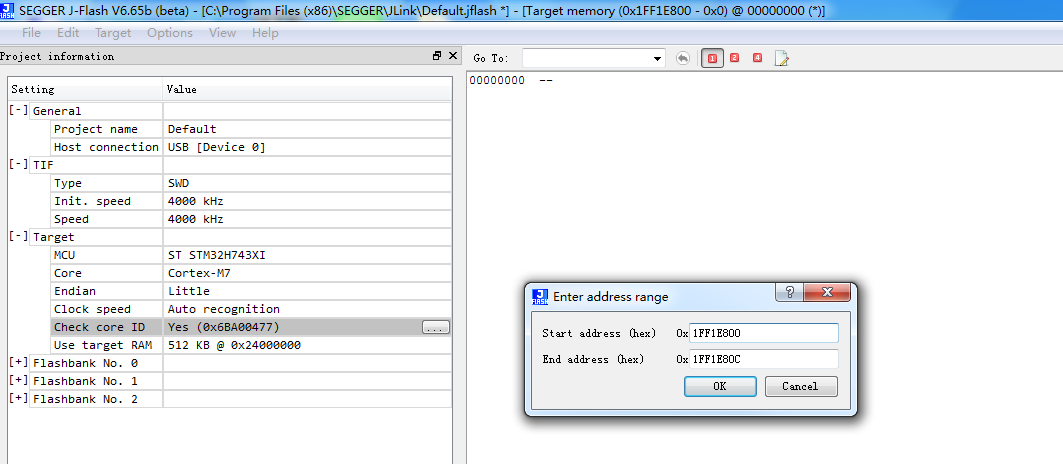Viewport: 1063px width, 464px height.
Task: Select the 1-byte view icon
Action: click(x=712, y=58)
